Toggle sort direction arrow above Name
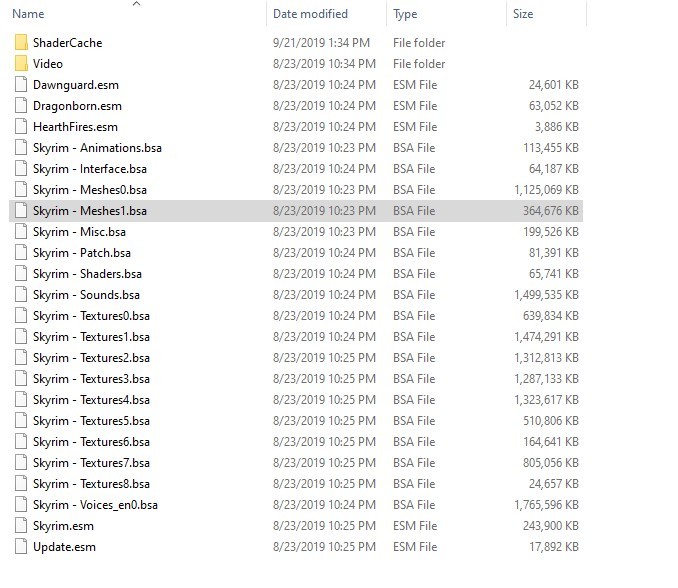This screenshot has width=678, height=588. click(x=137, y=3)
